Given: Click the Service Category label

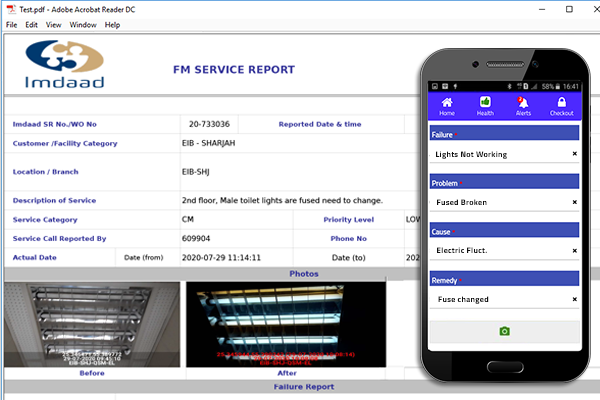Looking at the screenshot, I should coord(45,220).
